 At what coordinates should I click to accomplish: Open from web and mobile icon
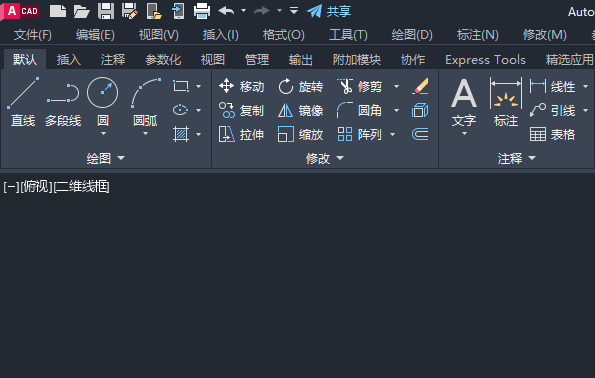click(x=154, y=11)
